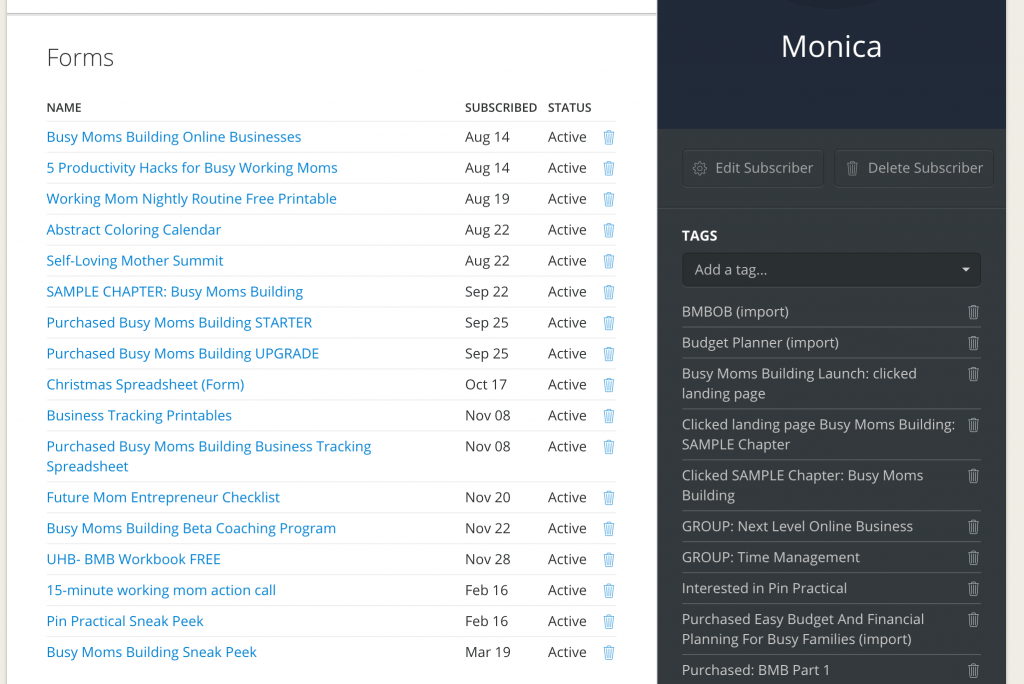The image size is (1024, 684).
Task: Delete the Busy Moms Building Online Businesses form subscription
Action: pos(609,137)
